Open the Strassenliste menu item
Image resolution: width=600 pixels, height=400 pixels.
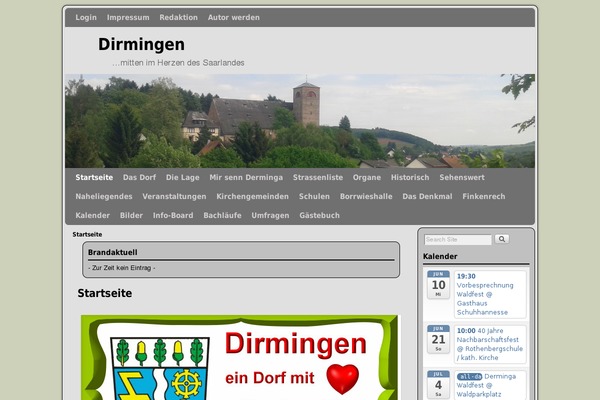pos(318,177)
